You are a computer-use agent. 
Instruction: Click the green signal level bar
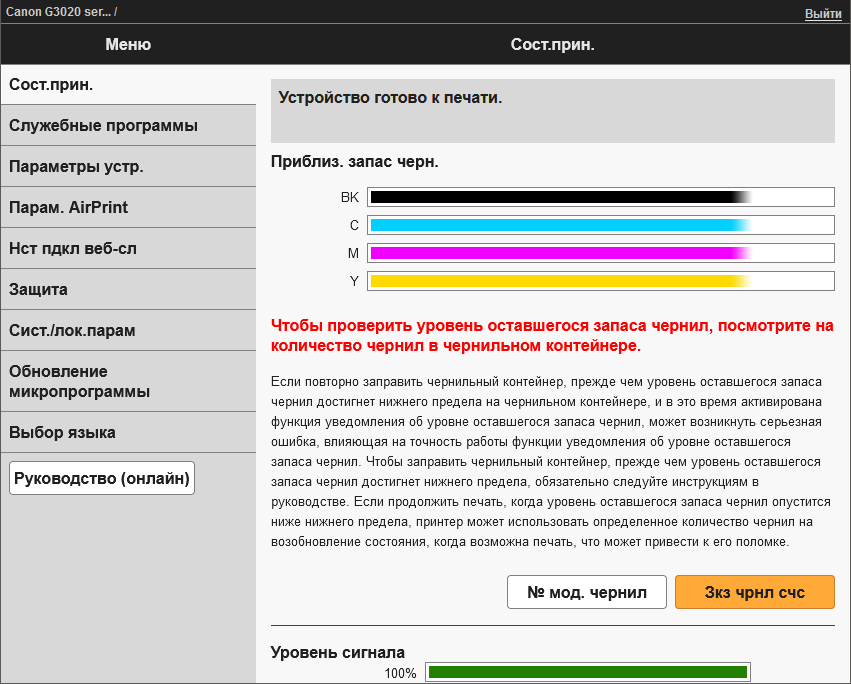click(x=587, y=672)
